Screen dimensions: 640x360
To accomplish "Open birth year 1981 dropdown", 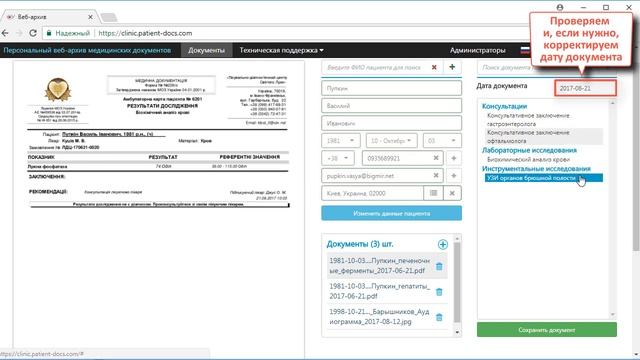I will click(x=340, y=140).
